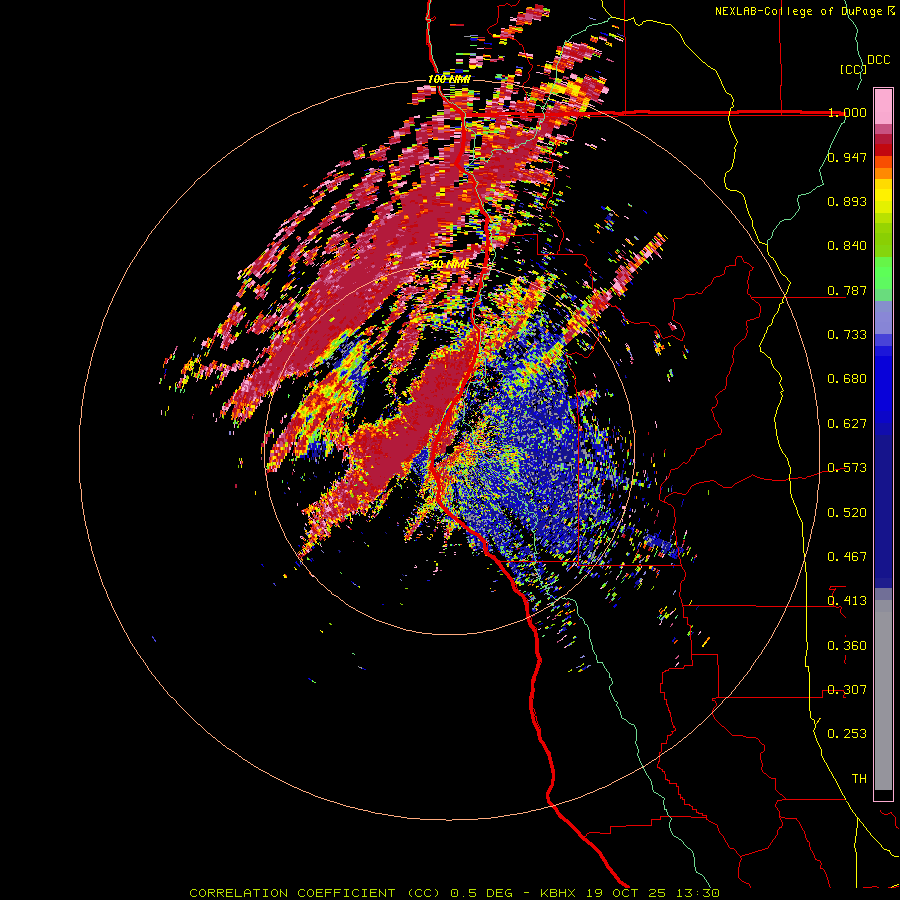Select the 1.000 legend value

point(847,112)
